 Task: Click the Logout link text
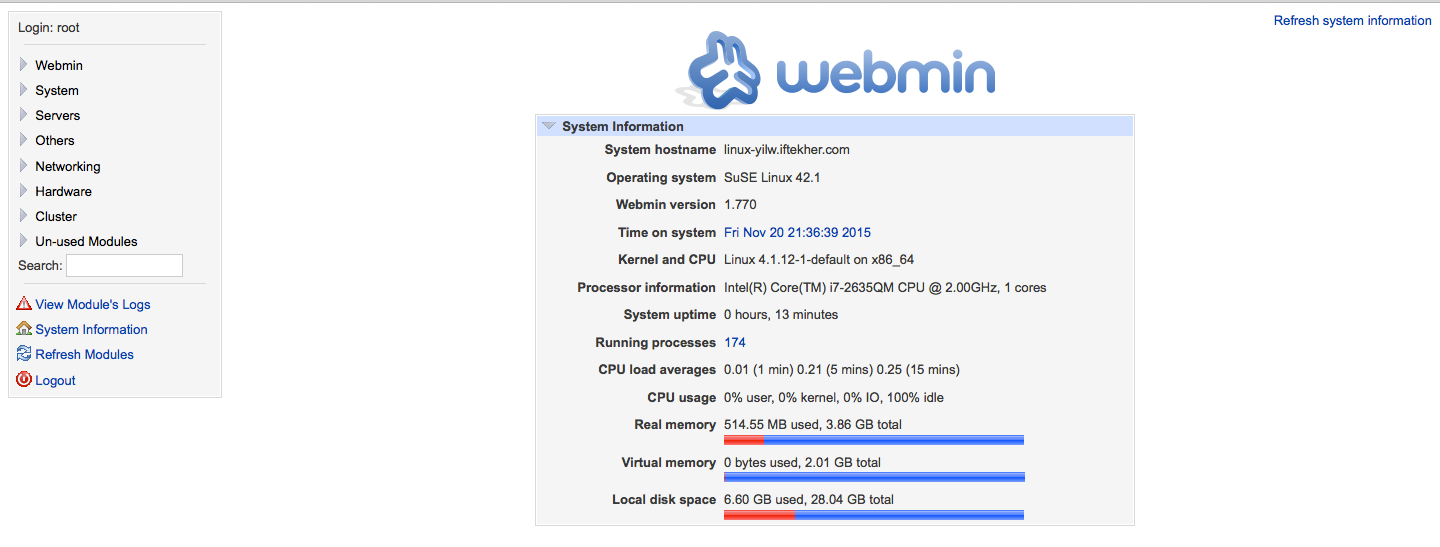pos(55,380)
